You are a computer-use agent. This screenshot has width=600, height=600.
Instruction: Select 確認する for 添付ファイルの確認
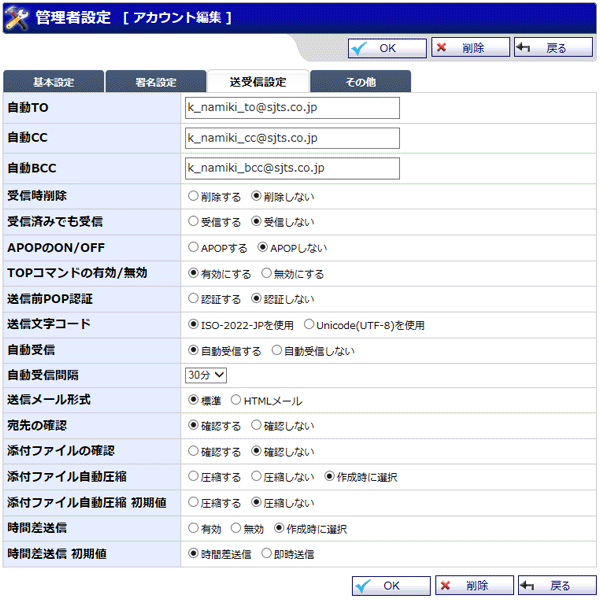(x=193, y=451)
